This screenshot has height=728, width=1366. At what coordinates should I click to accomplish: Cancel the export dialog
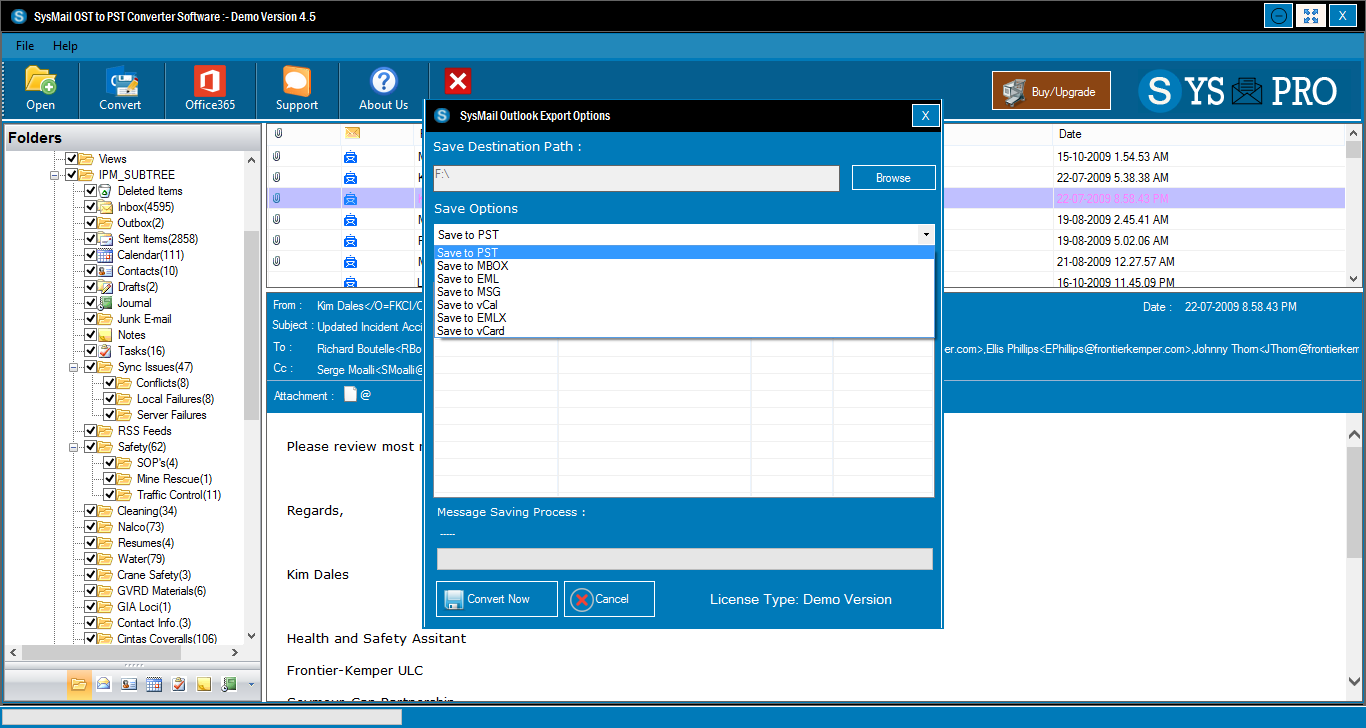[x=609, y=599]
